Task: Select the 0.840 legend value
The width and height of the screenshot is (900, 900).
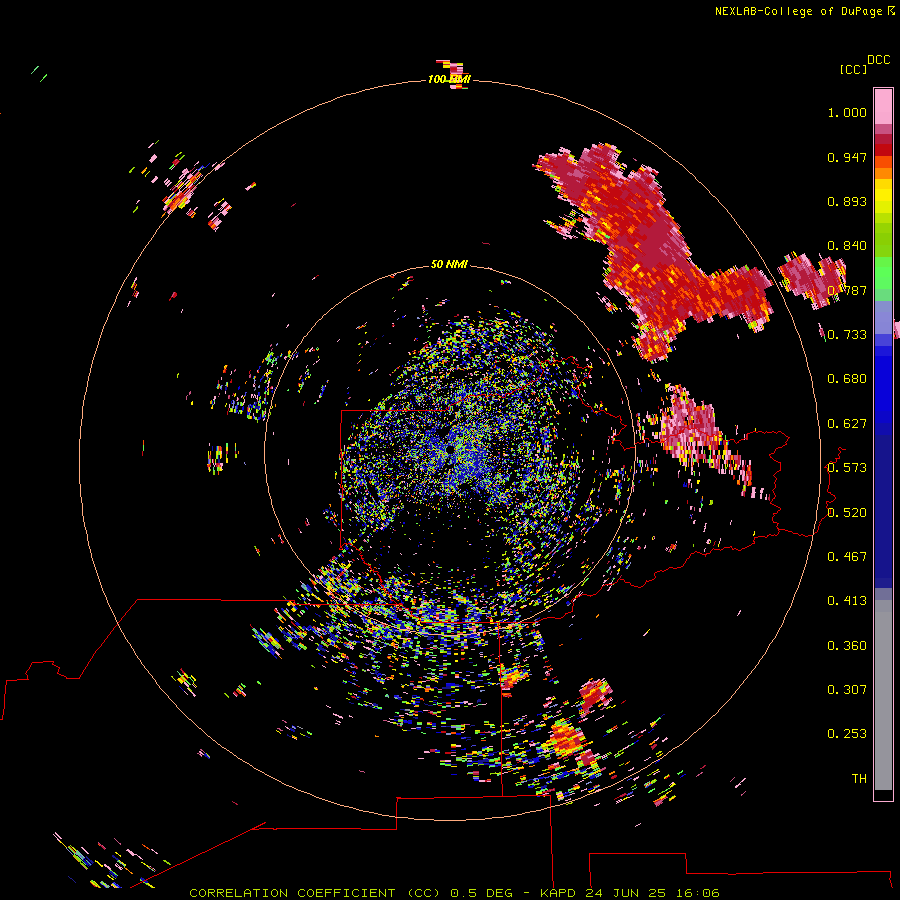Action: pyautogui.click(x=847, y=246)
